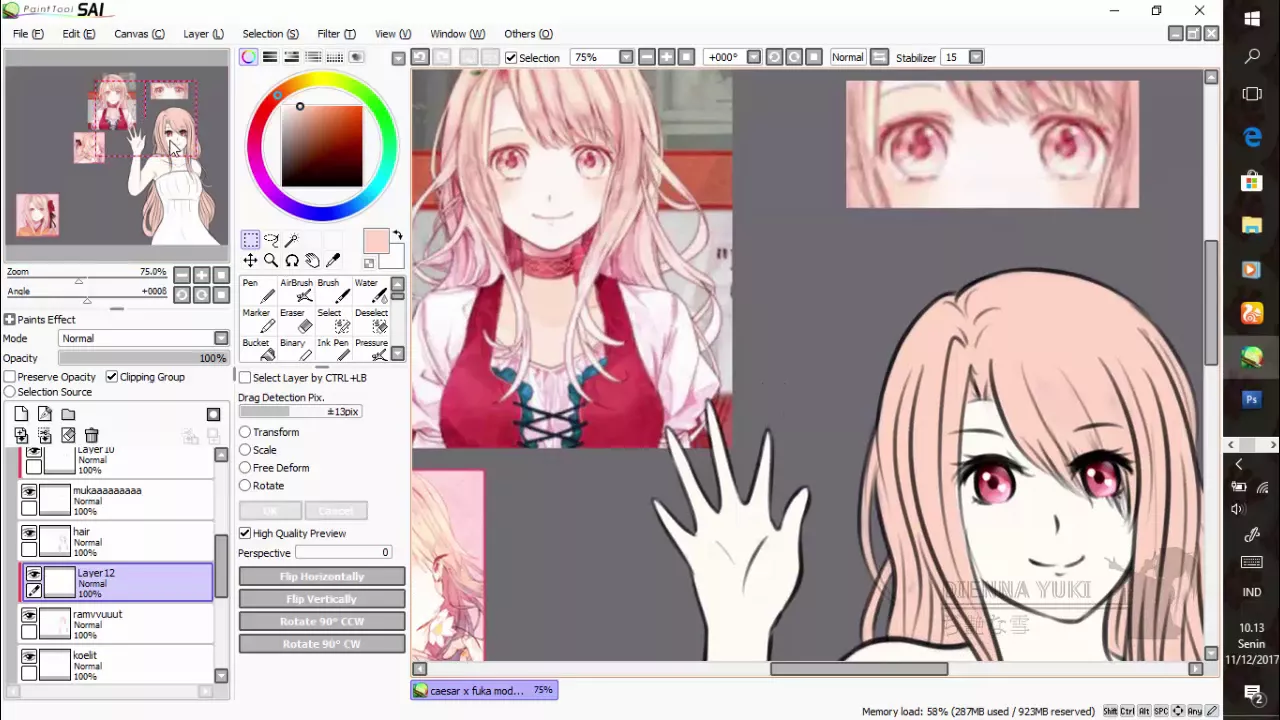This screenshot has height=720, width=1280.
Task: Select the Move tool
Action: (250, 260)
